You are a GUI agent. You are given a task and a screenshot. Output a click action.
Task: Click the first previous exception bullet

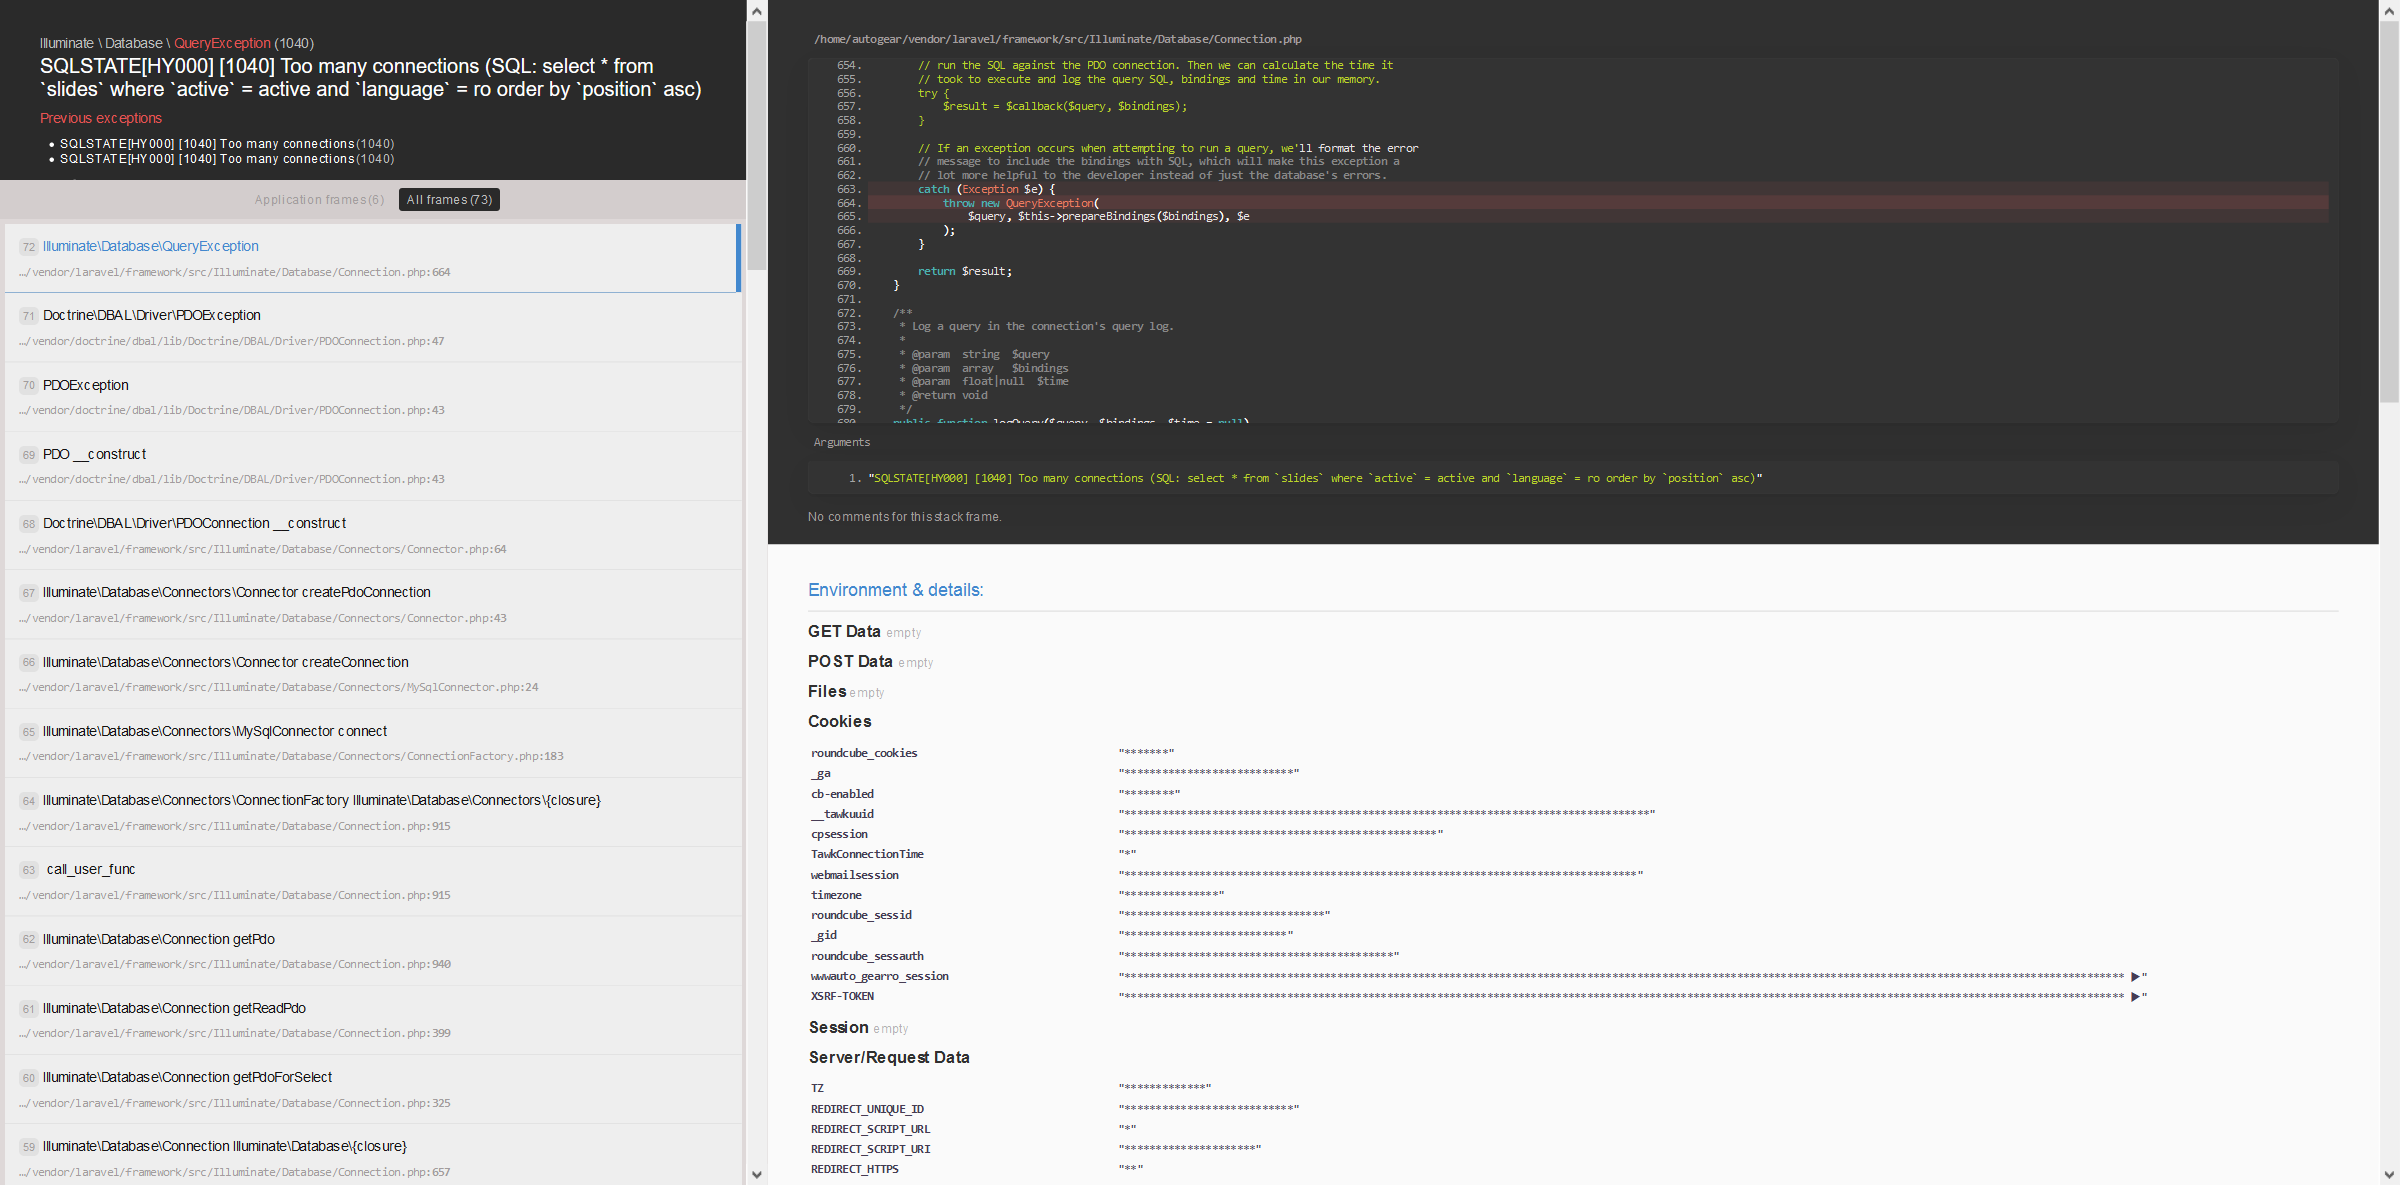tap(227, 144)
